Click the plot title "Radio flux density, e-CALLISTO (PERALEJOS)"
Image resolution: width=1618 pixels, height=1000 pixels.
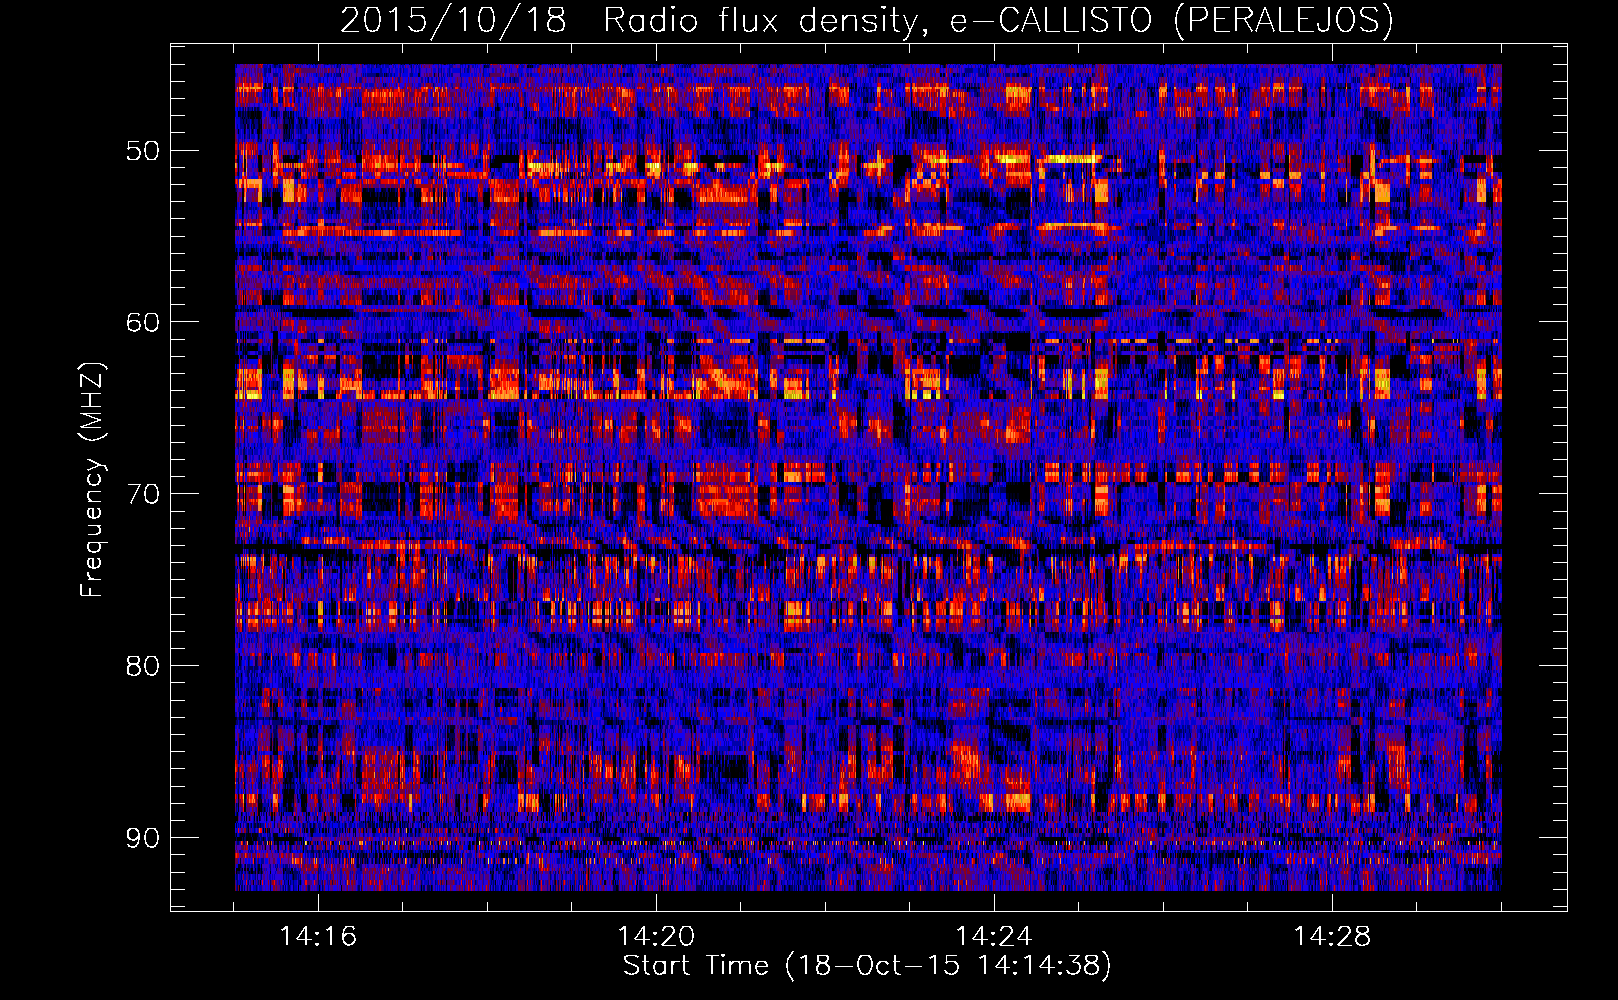(x=998, y=21)
